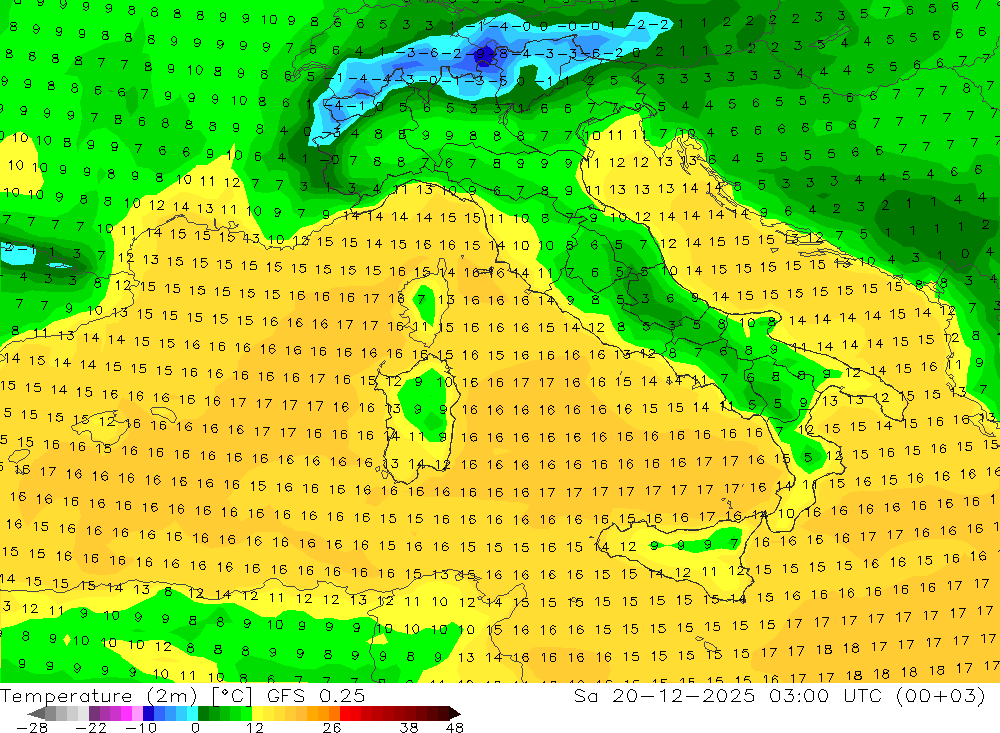This screenshot has height=733, width=1000.
Task: Click the 'GFS 0.25' model label
Action: (316, 696)
